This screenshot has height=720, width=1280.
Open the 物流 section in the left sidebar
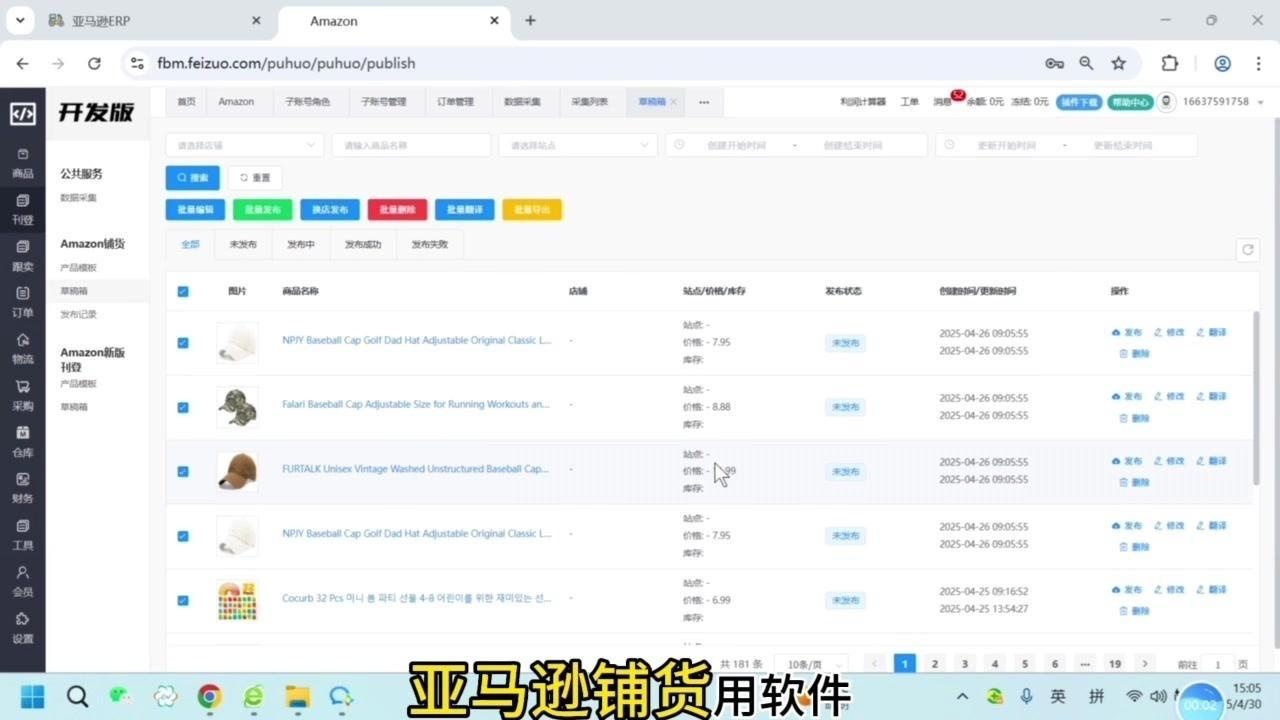click(22, 349)
